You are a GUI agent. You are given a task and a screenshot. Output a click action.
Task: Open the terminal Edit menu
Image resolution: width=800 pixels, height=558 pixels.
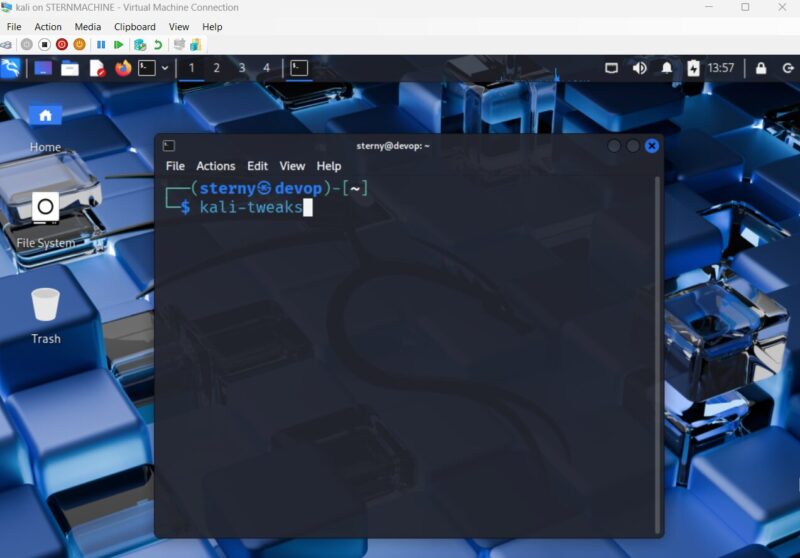click(x=257, y=166)
